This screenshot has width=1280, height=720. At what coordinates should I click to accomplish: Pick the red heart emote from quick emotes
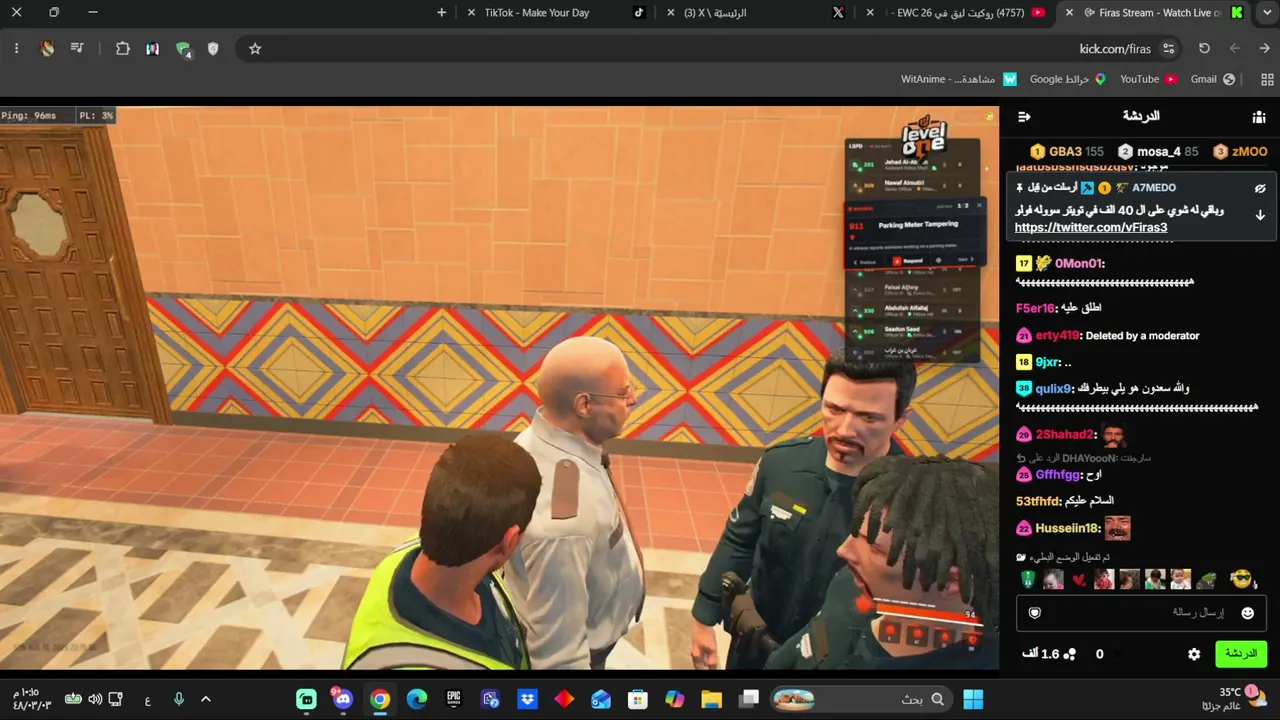click(x=1079, y=579)
